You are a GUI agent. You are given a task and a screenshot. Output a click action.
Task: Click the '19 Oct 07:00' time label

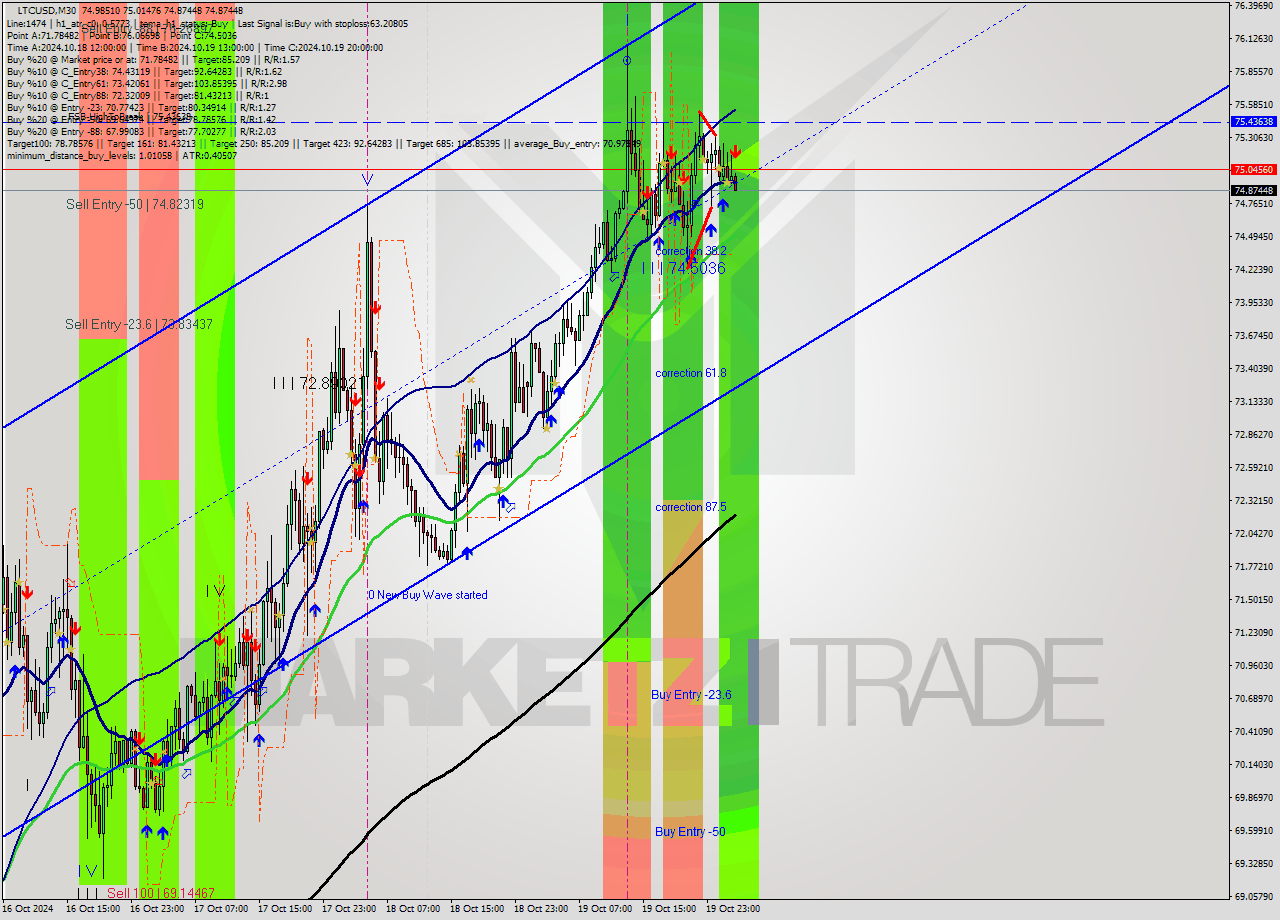coord(605,909)
